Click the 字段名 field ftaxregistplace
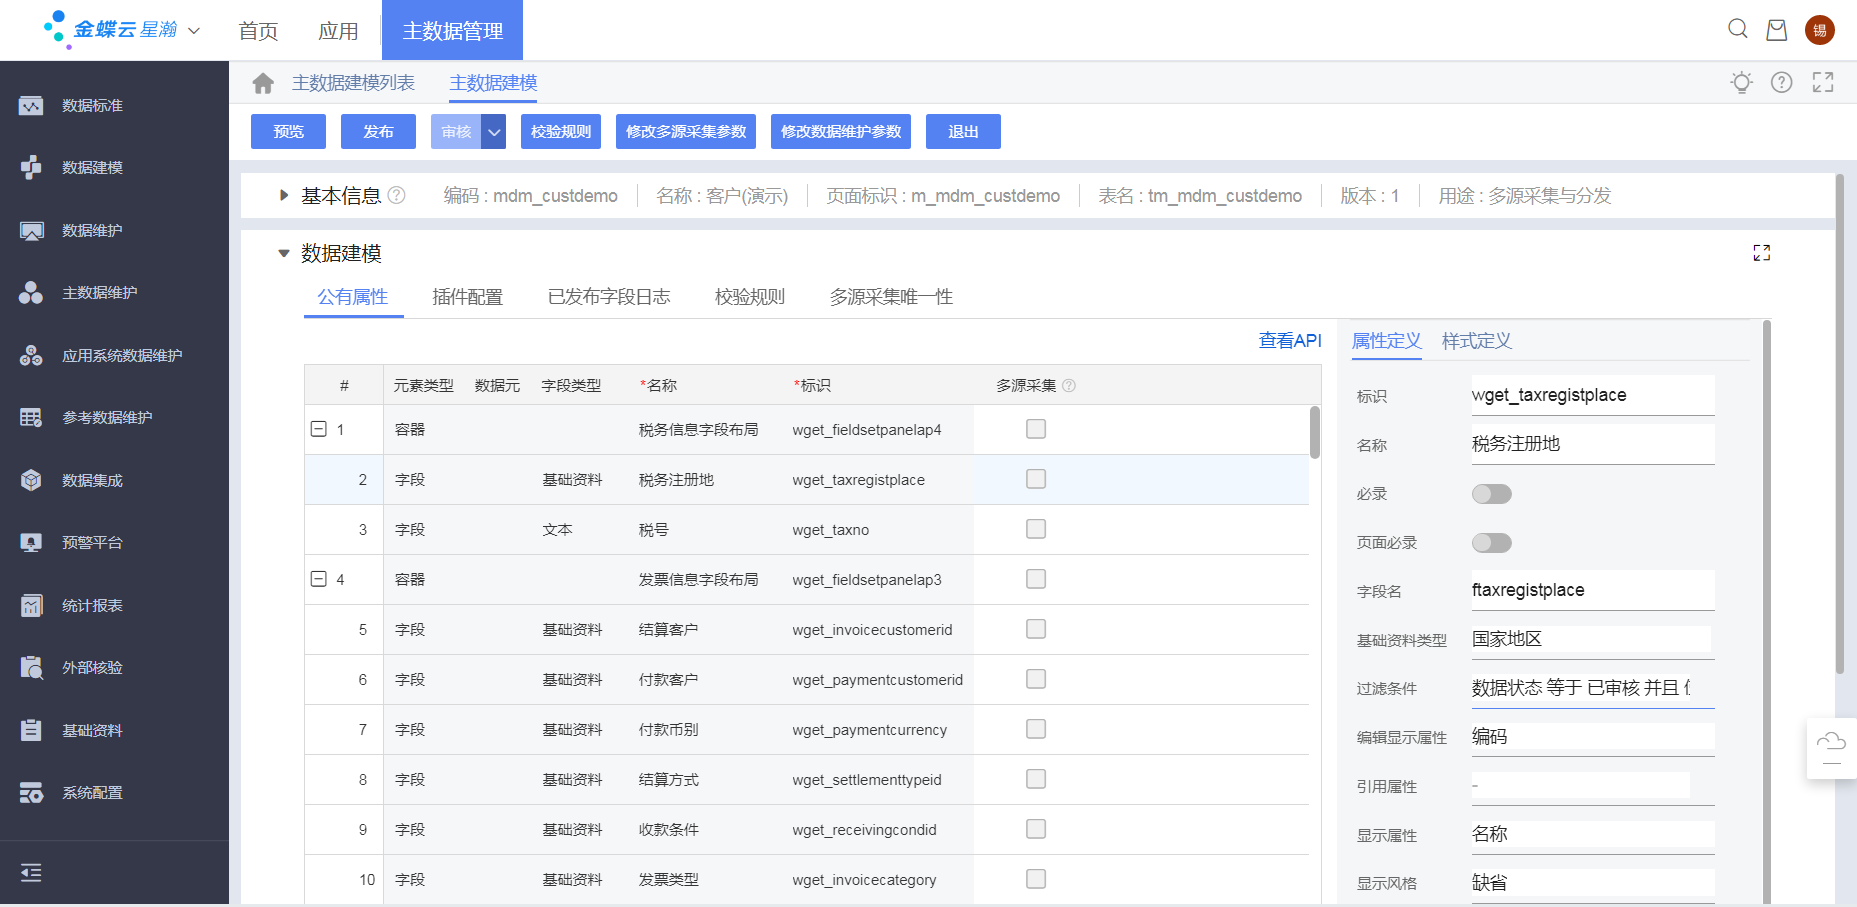The width and height of the screenshot is (1857, 907). point(1593,590)
